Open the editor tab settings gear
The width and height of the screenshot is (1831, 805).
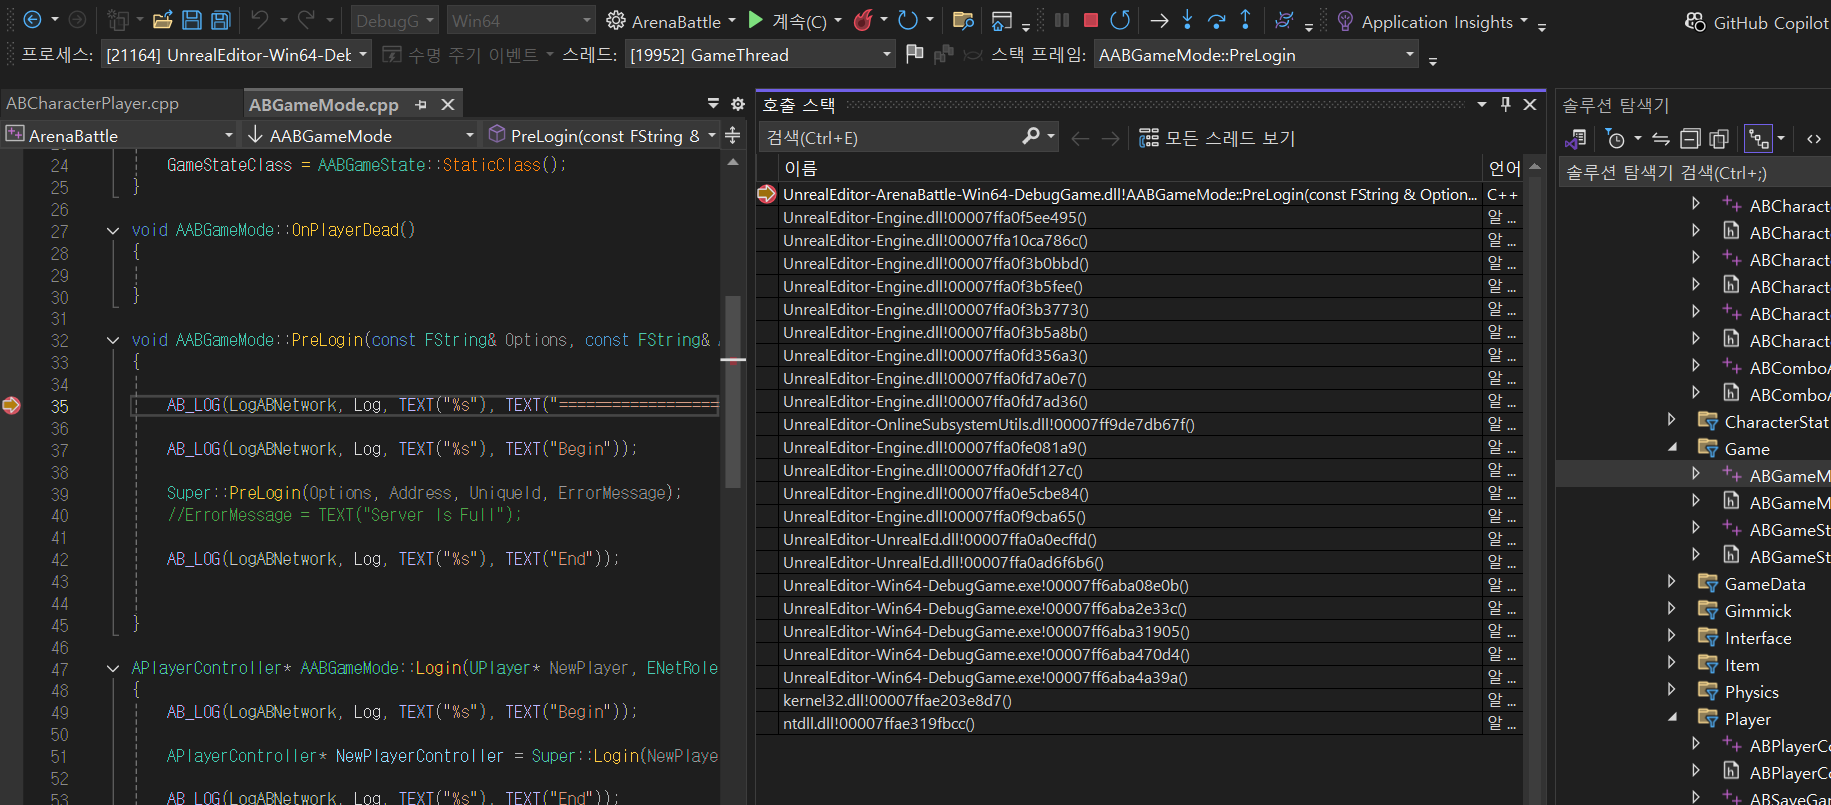[x=738, y=104]
